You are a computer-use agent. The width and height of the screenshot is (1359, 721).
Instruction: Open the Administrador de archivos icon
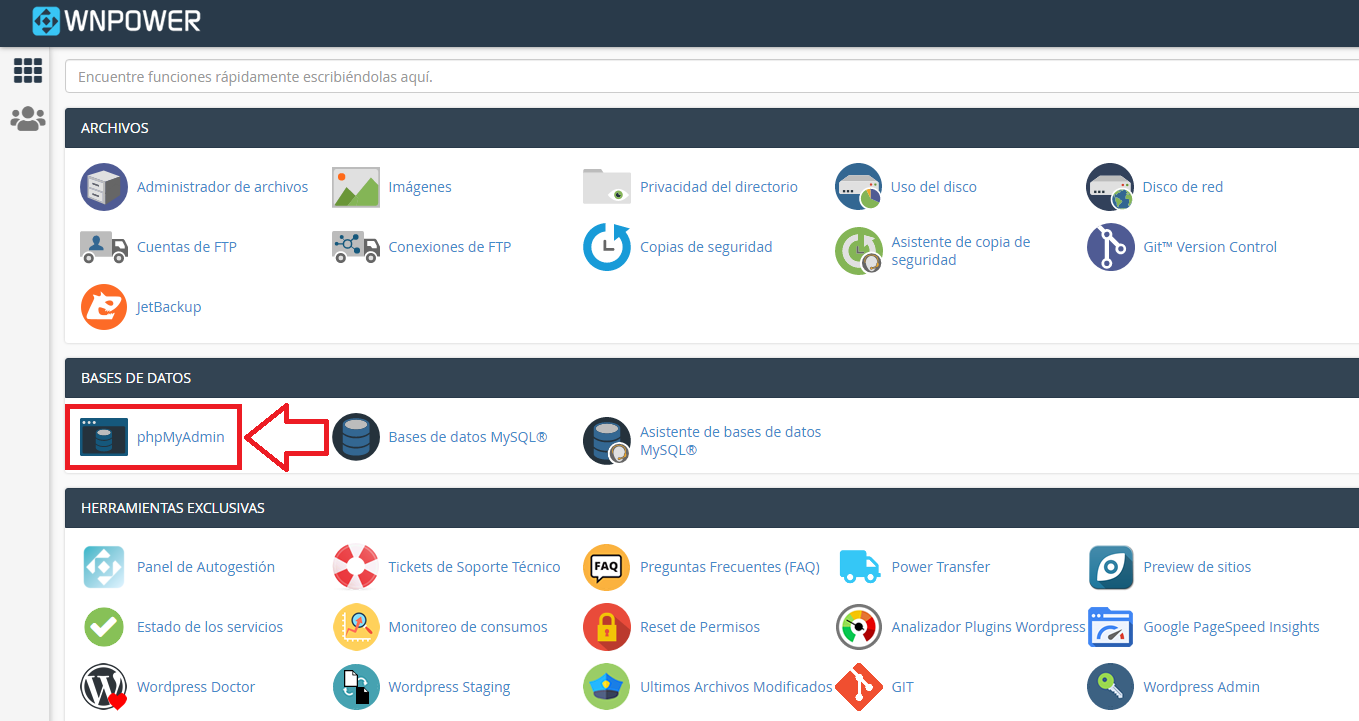point(104,187)
